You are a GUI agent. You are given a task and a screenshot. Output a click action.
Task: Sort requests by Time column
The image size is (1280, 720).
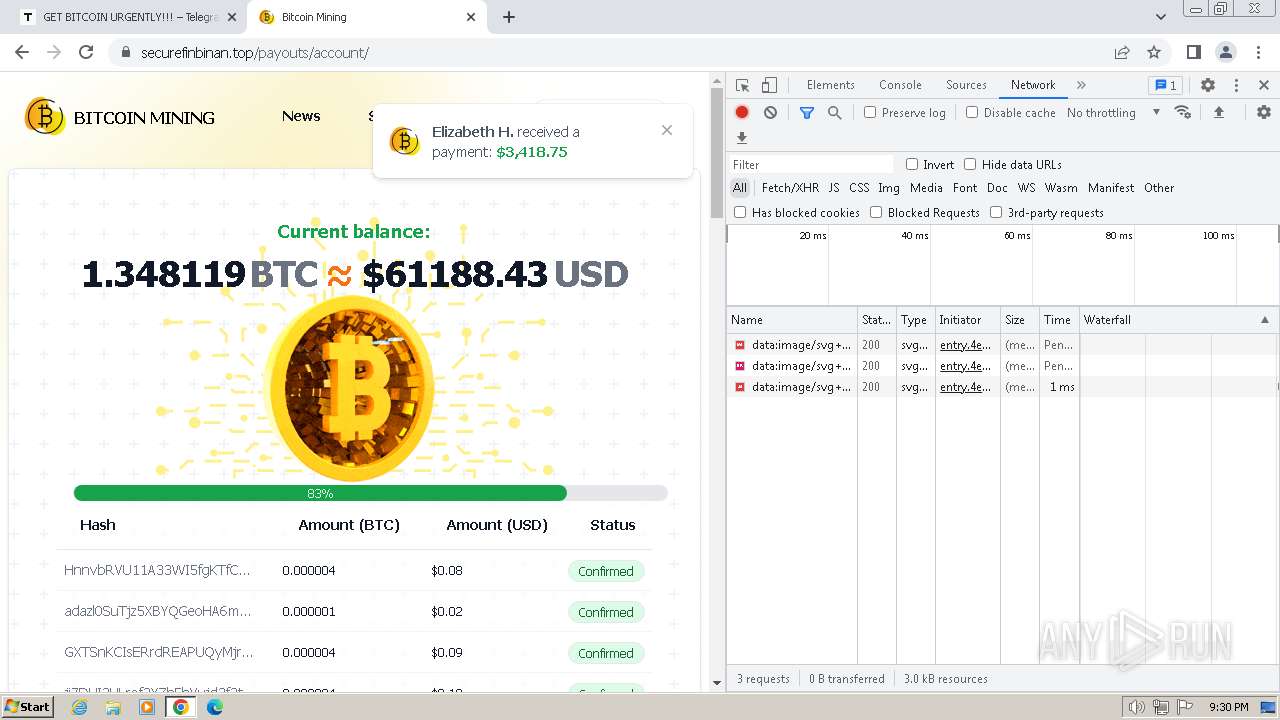[1059, 320]
